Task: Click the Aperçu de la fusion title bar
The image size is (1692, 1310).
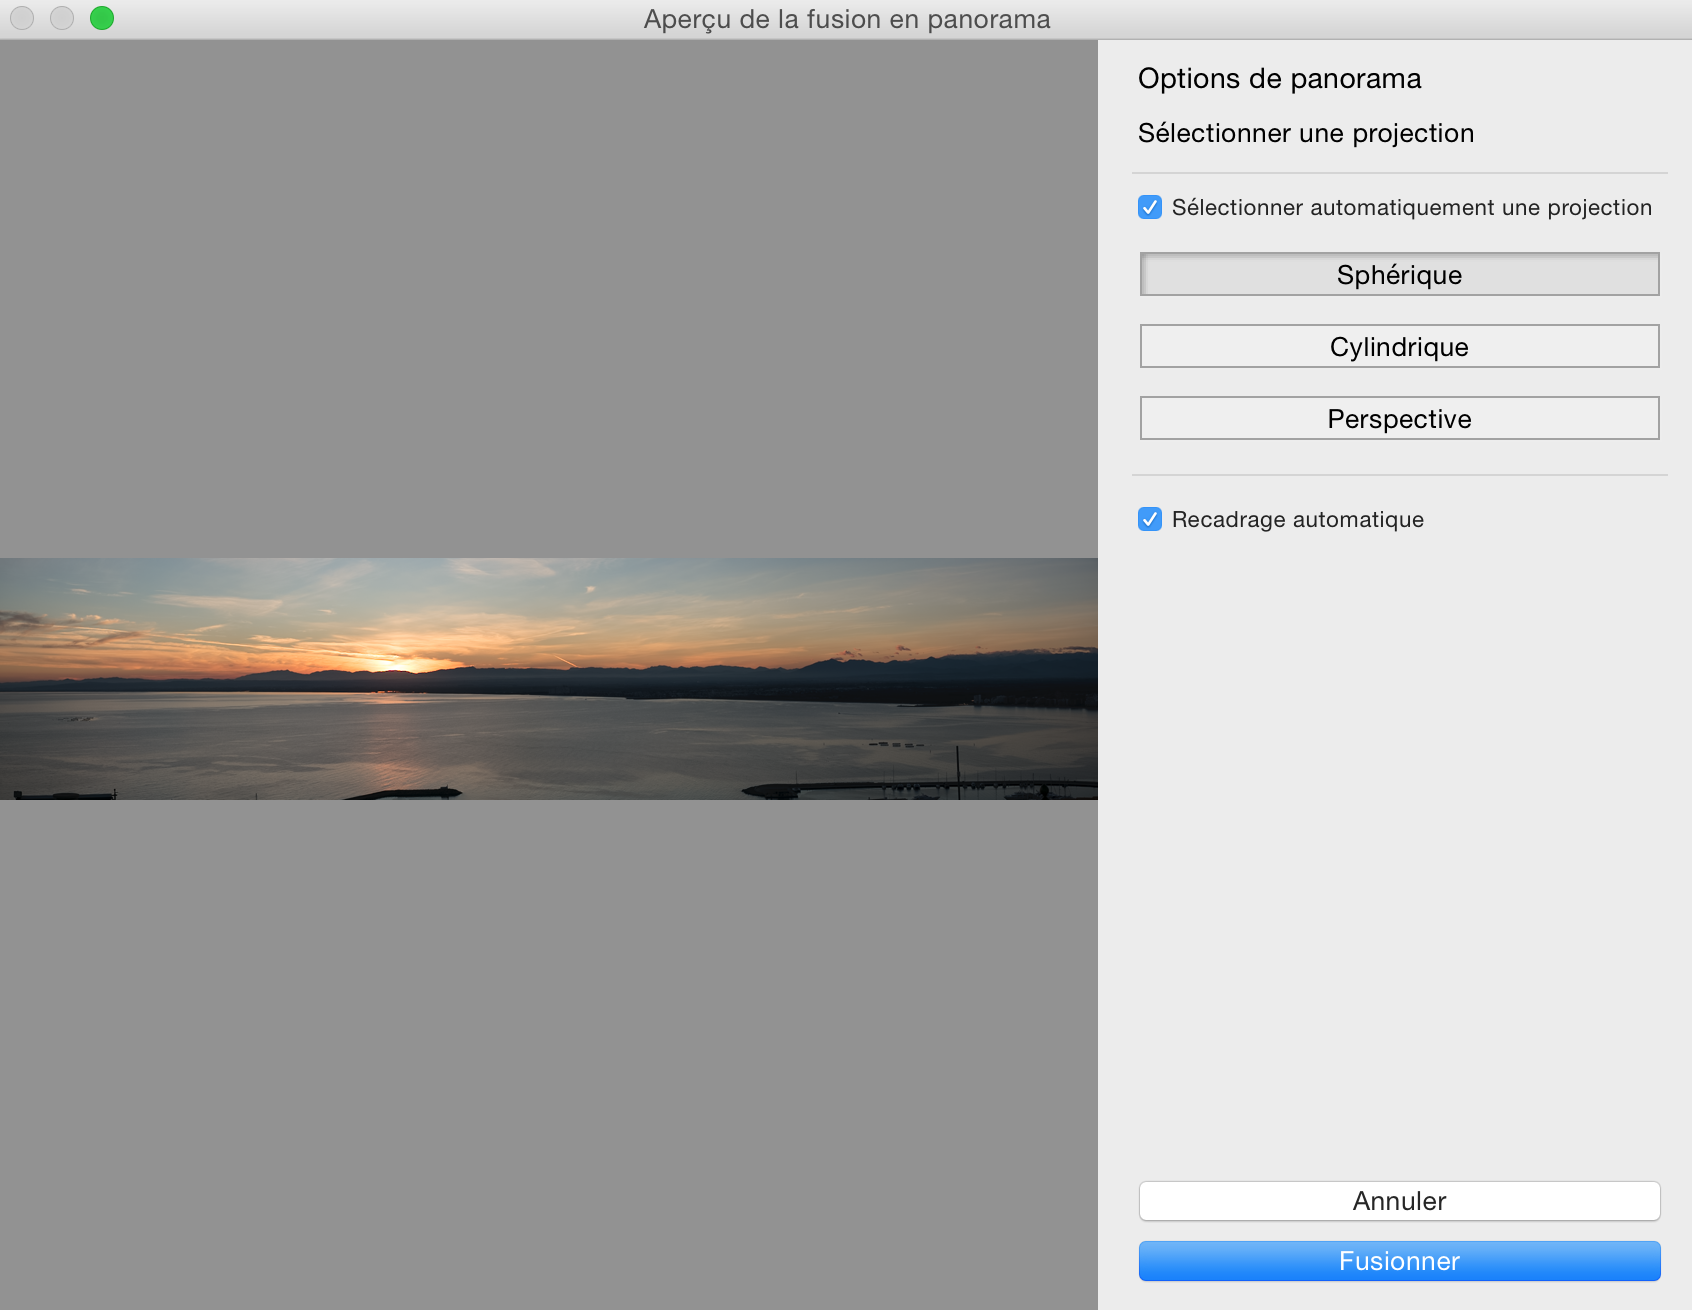Action: coord(846,18)
